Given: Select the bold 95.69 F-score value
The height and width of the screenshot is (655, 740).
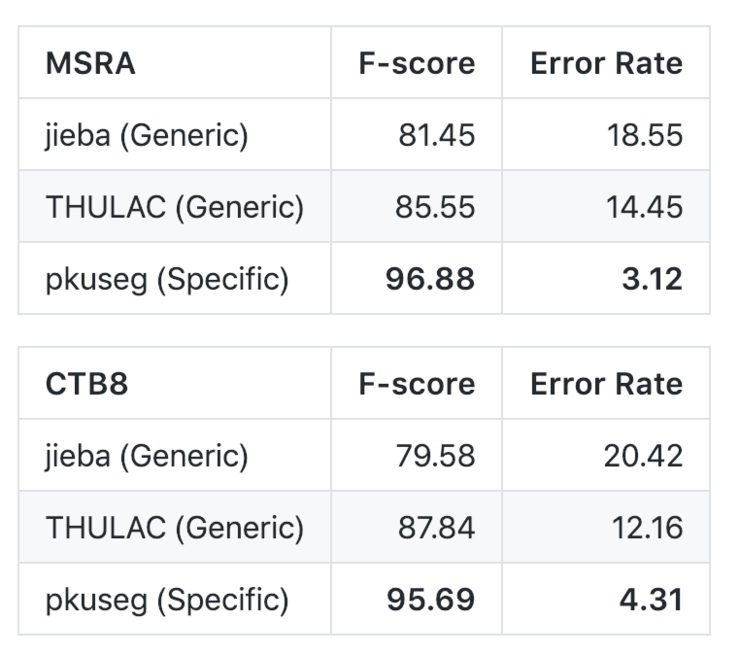Looking at the screenshot, I should pos(430,600).
